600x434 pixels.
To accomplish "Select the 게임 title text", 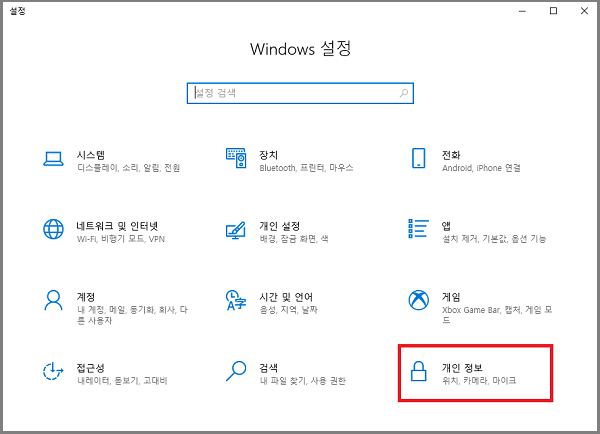I will click(x=451, y=297).
